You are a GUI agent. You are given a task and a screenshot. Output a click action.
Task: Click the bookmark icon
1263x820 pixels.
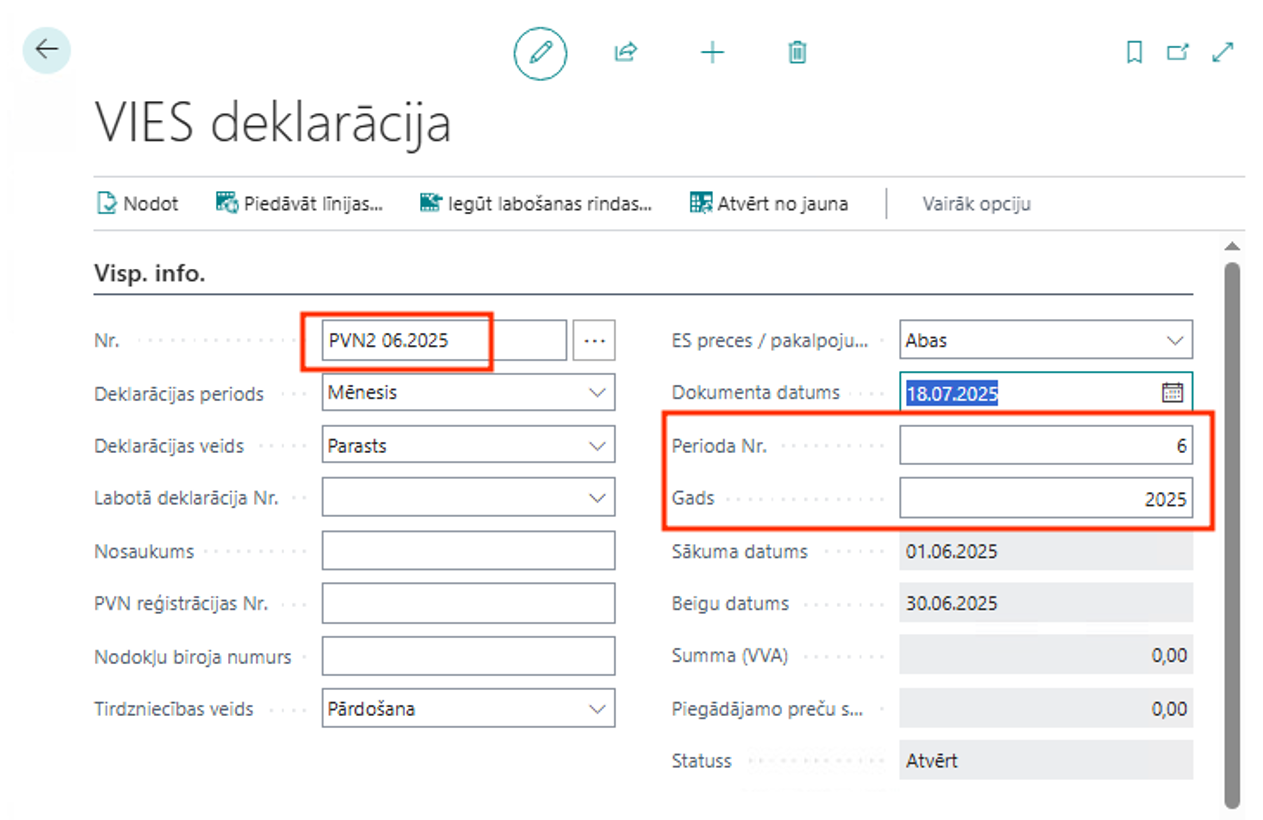(1134, 53)
